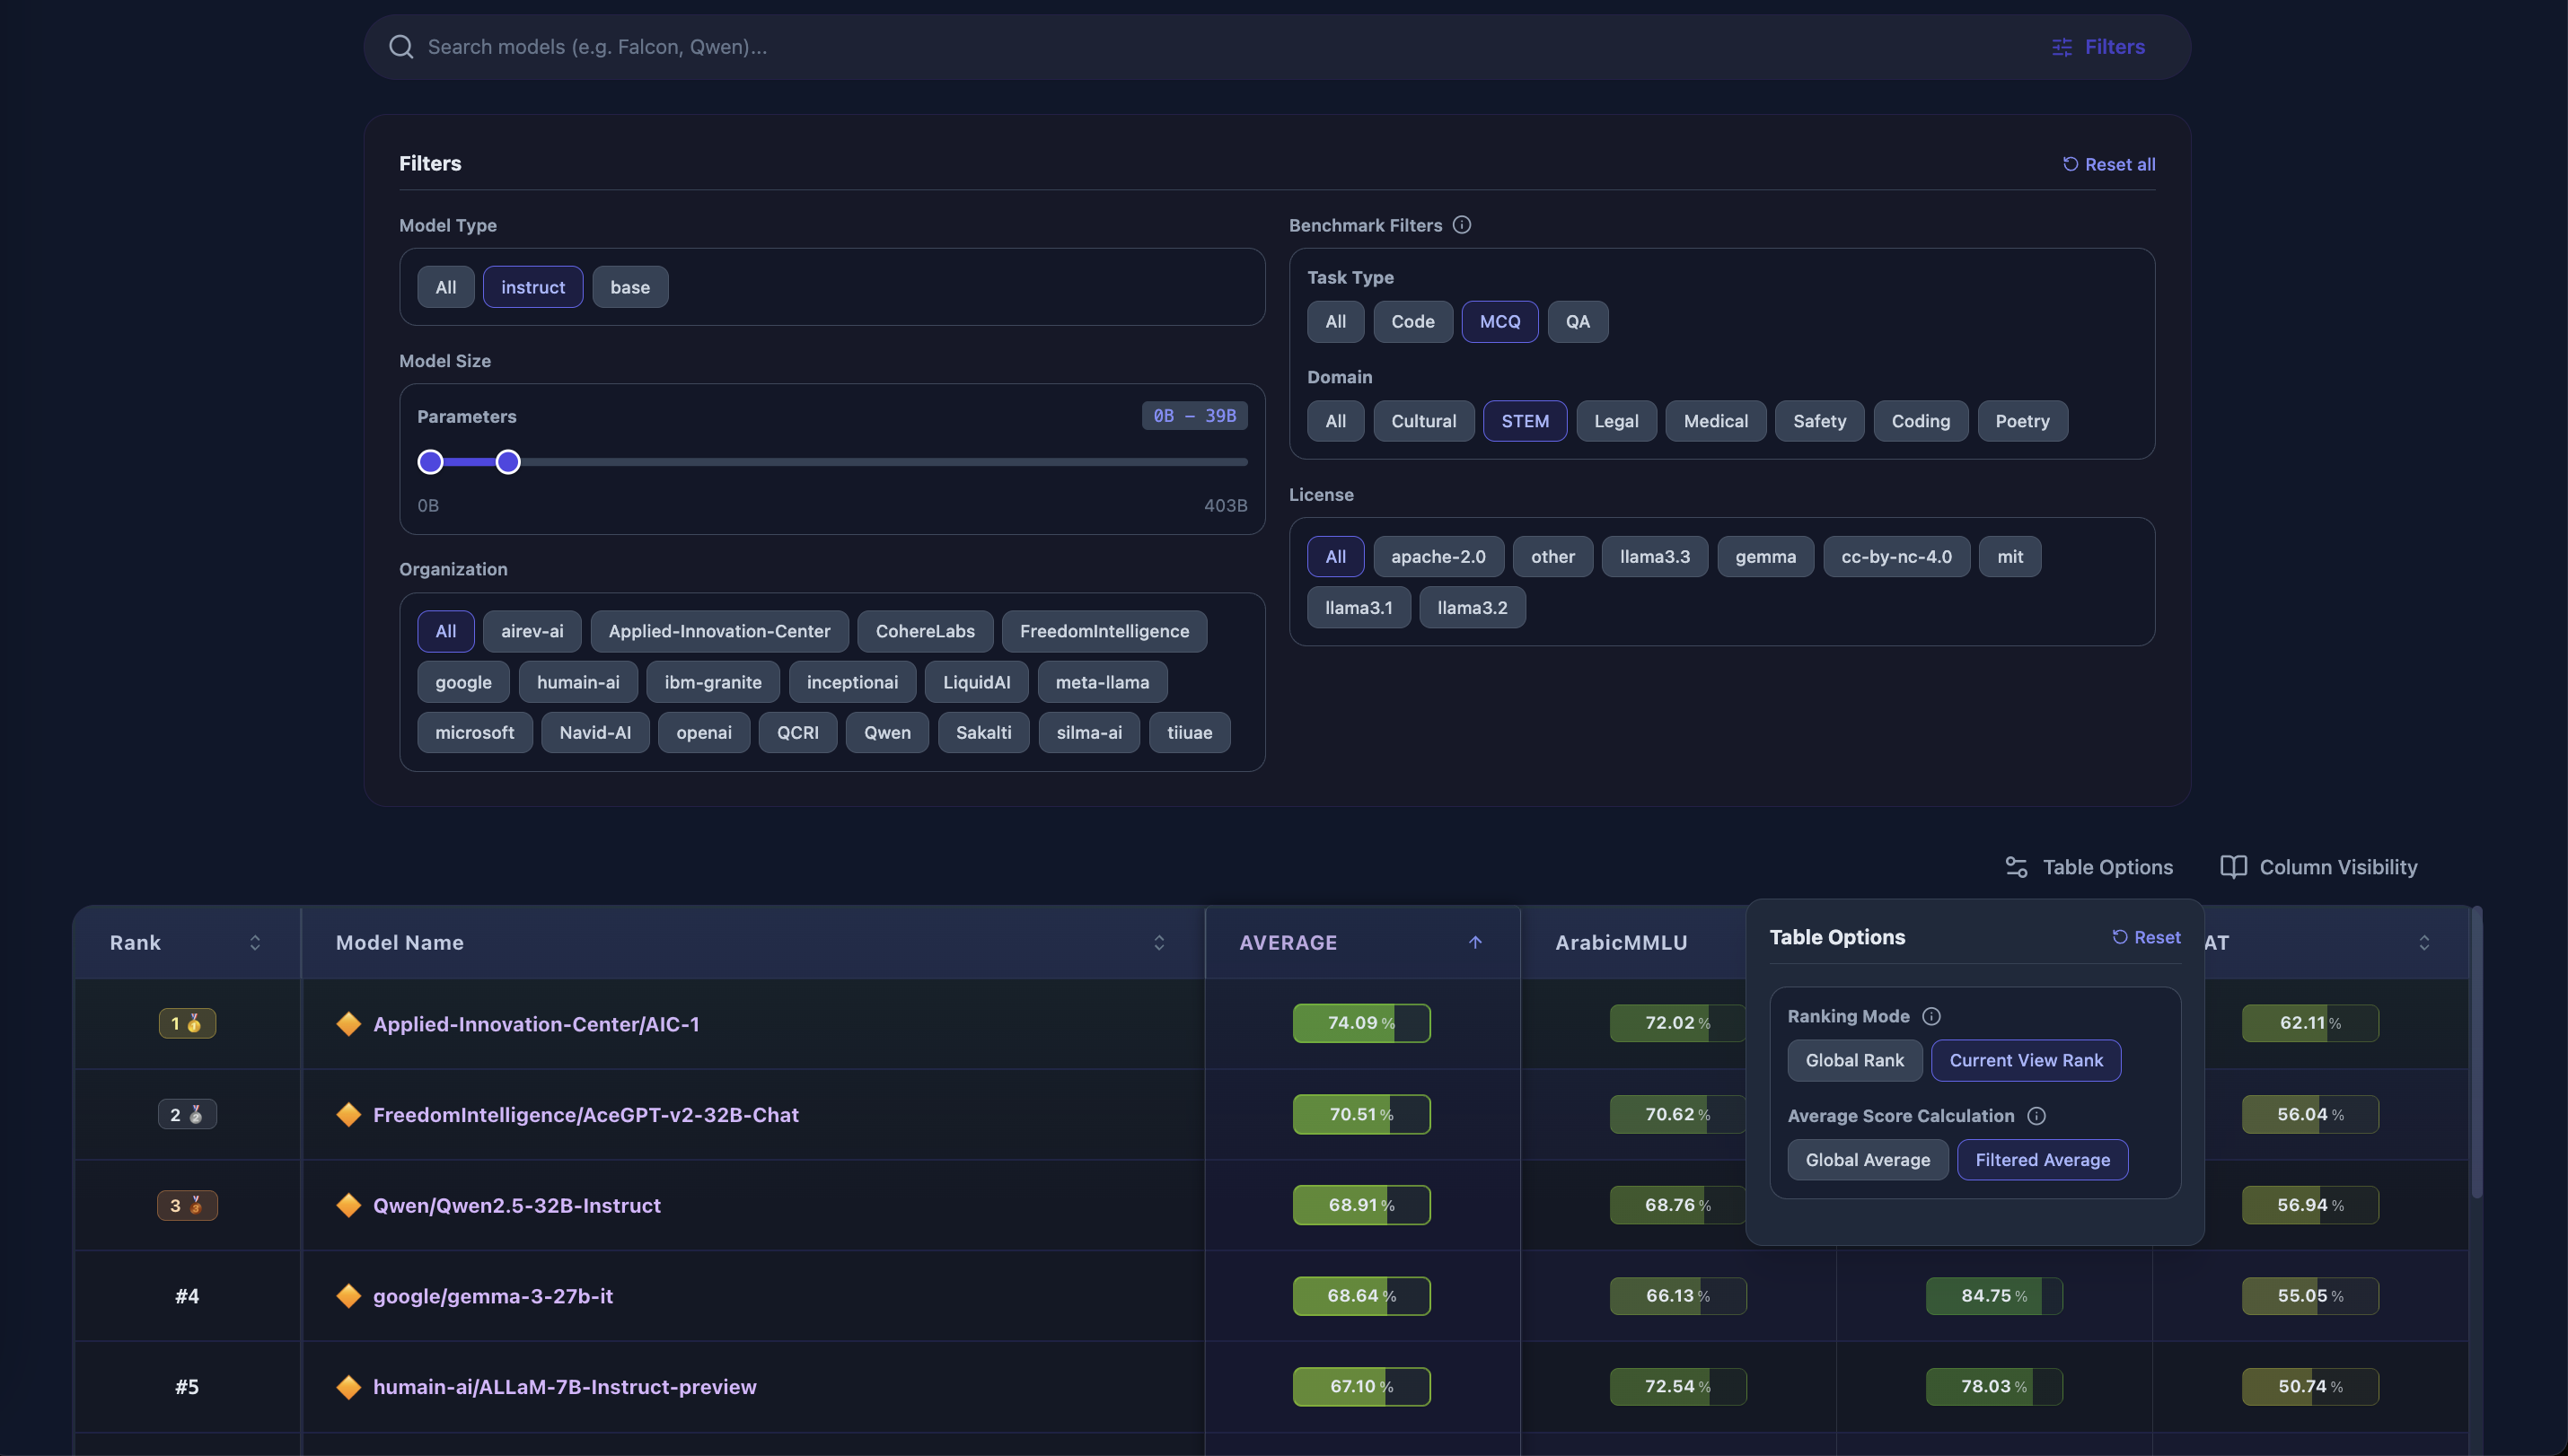
Task: Switch to Global Average calculation
Action: click(1867, 1160)
